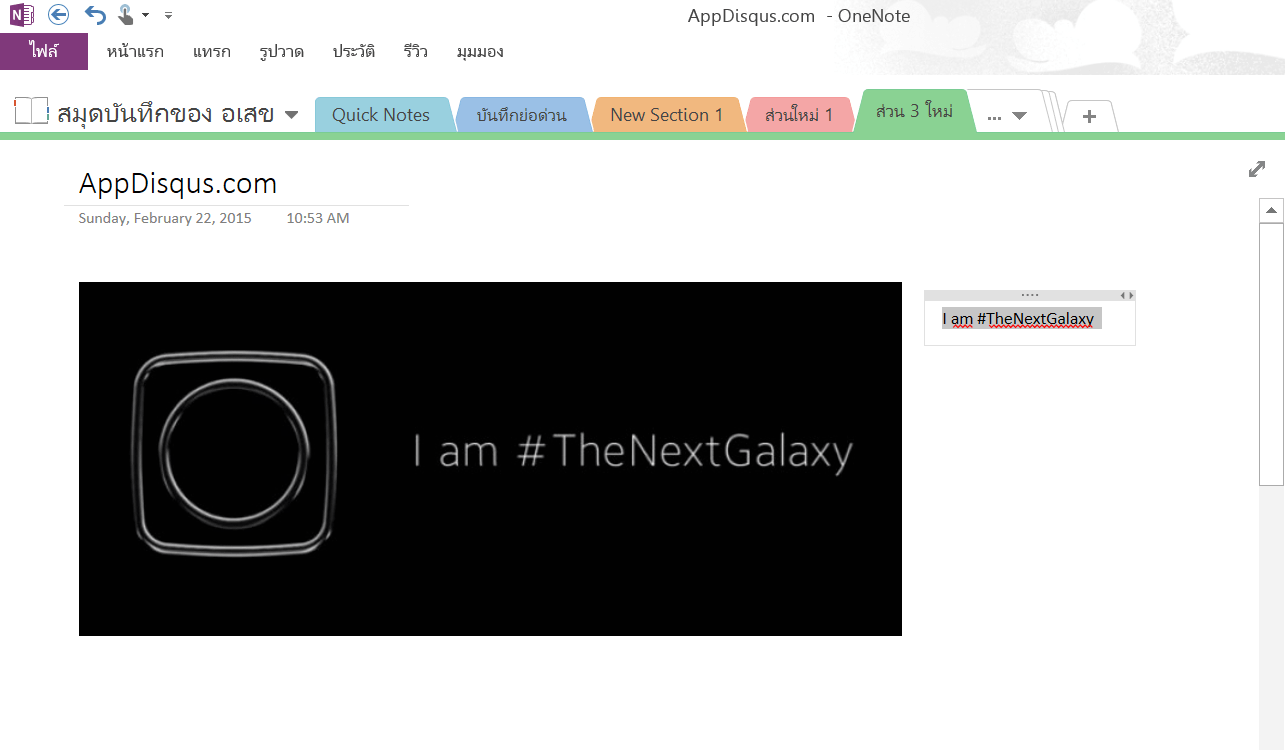The height and width of the screenshot is (750, 1285).
Task: Click the notebook book icon
Action: click(x=31, y=111)
